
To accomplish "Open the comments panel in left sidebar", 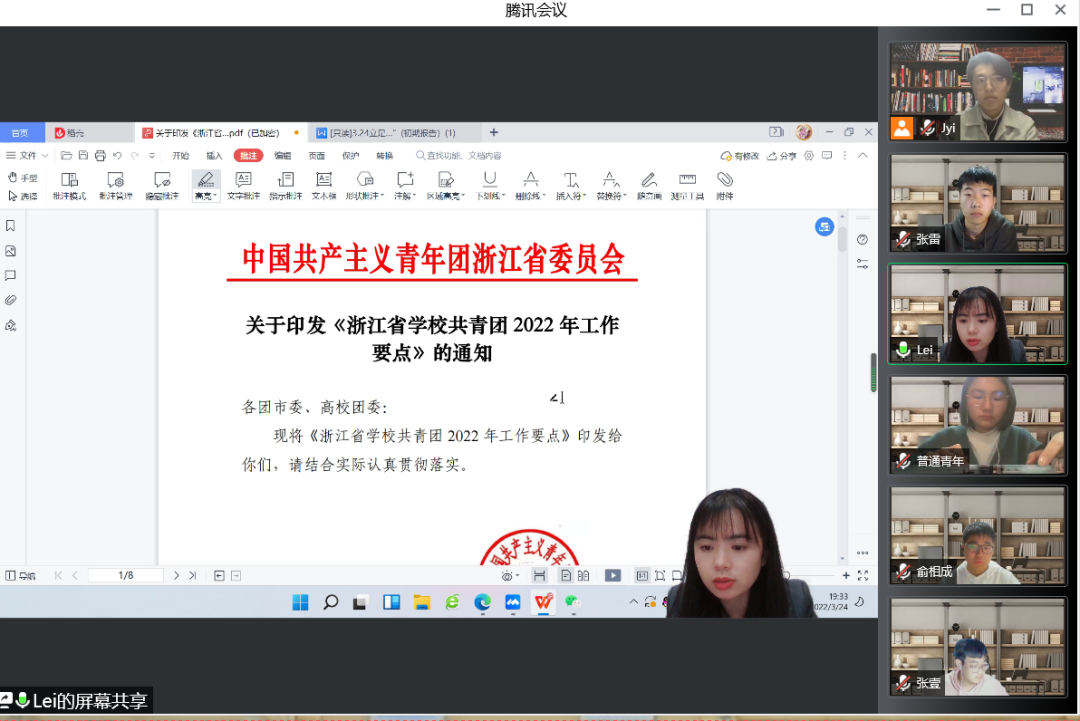I will (10, 275).
